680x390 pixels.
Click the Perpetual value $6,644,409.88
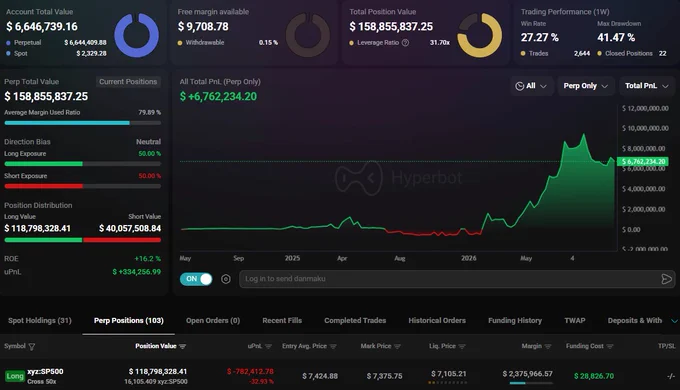[85, 43]
